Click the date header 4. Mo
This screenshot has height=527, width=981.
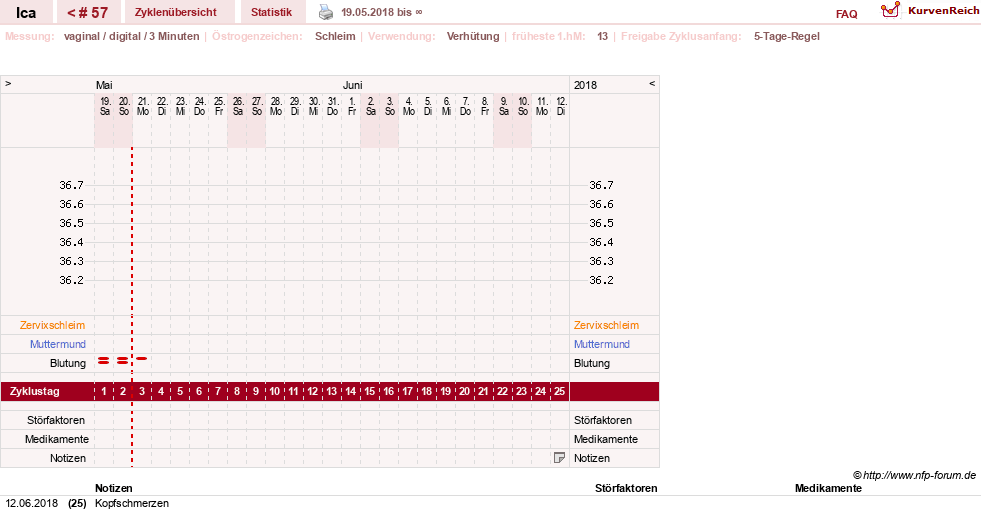point(409,106)
